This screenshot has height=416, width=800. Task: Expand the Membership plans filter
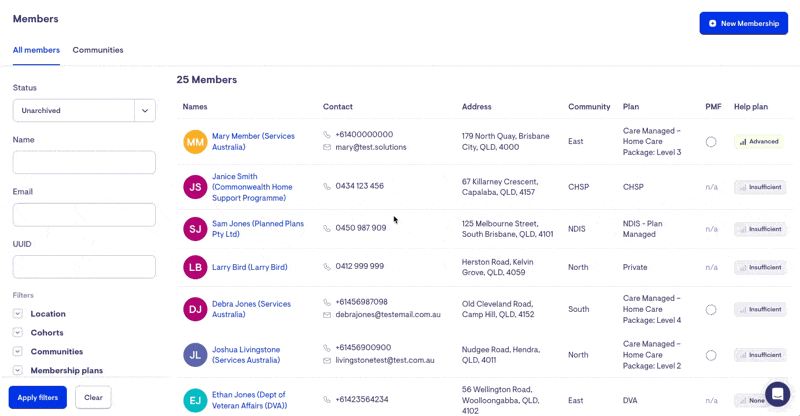click(18, 371)
